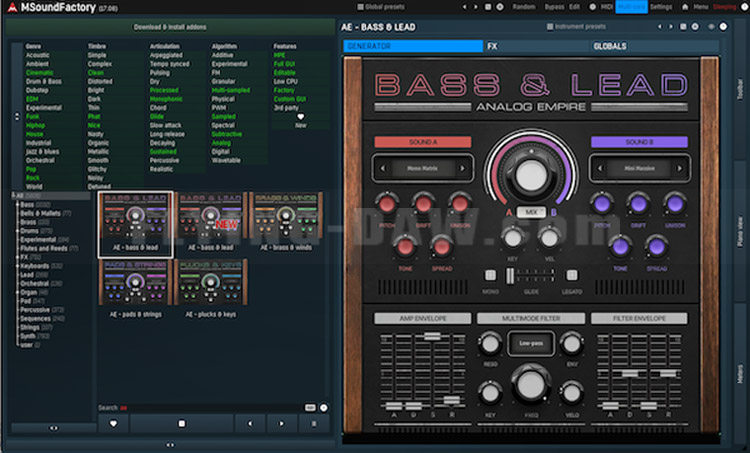The height and width of the screenshot is (453, 750).
Task: Click the Mix button between A and B
Action: (531, 212)
